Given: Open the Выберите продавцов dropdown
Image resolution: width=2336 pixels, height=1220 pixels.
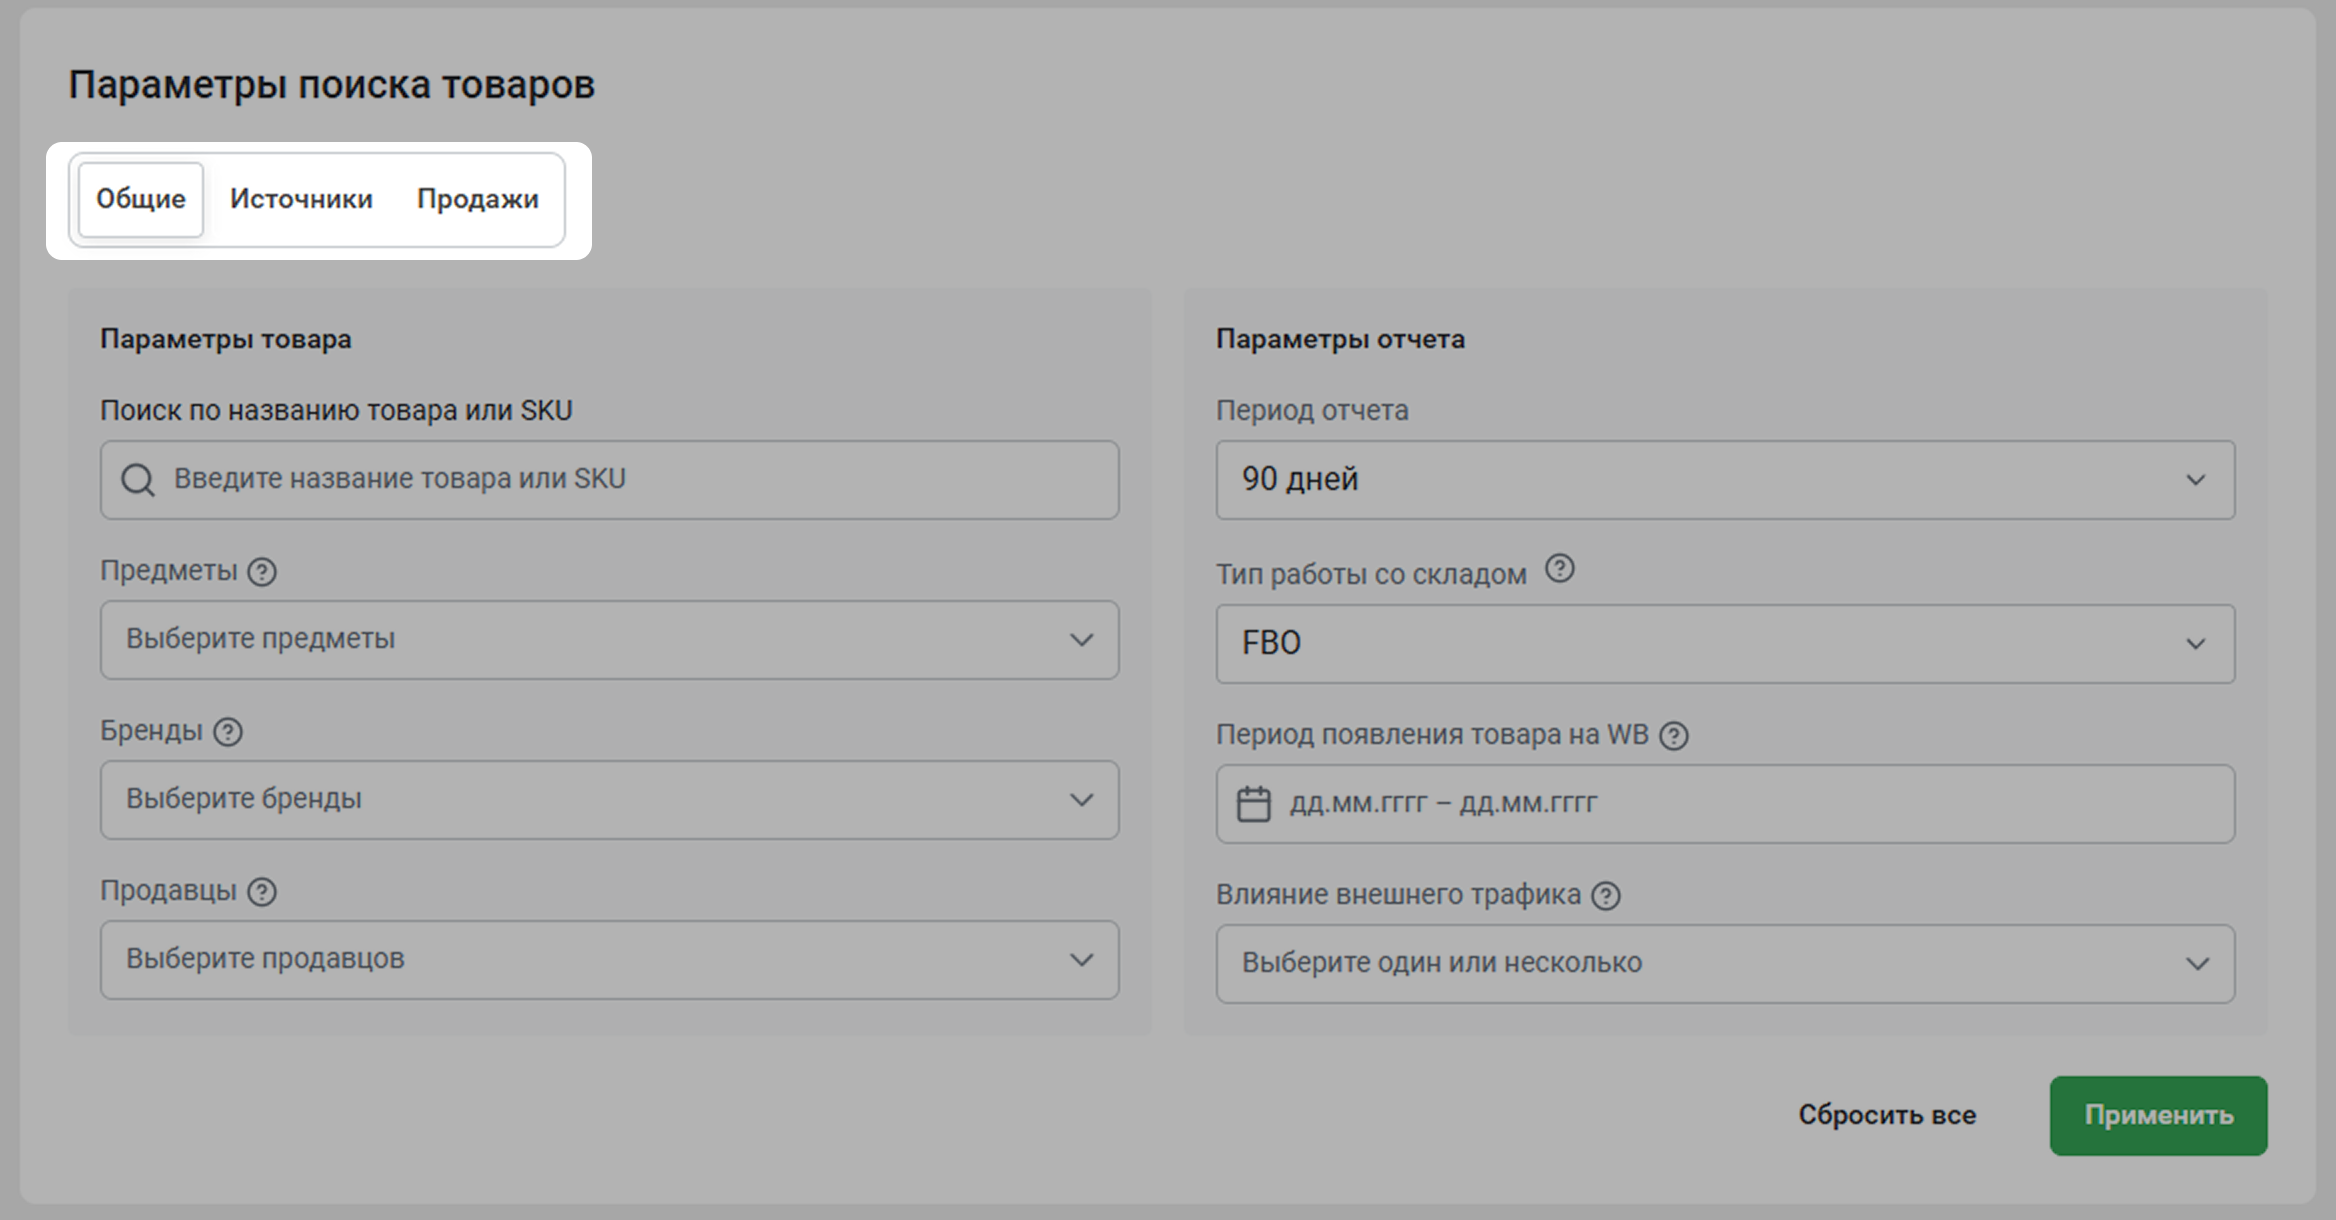Looking at the screenshot, I should (608, 960).
